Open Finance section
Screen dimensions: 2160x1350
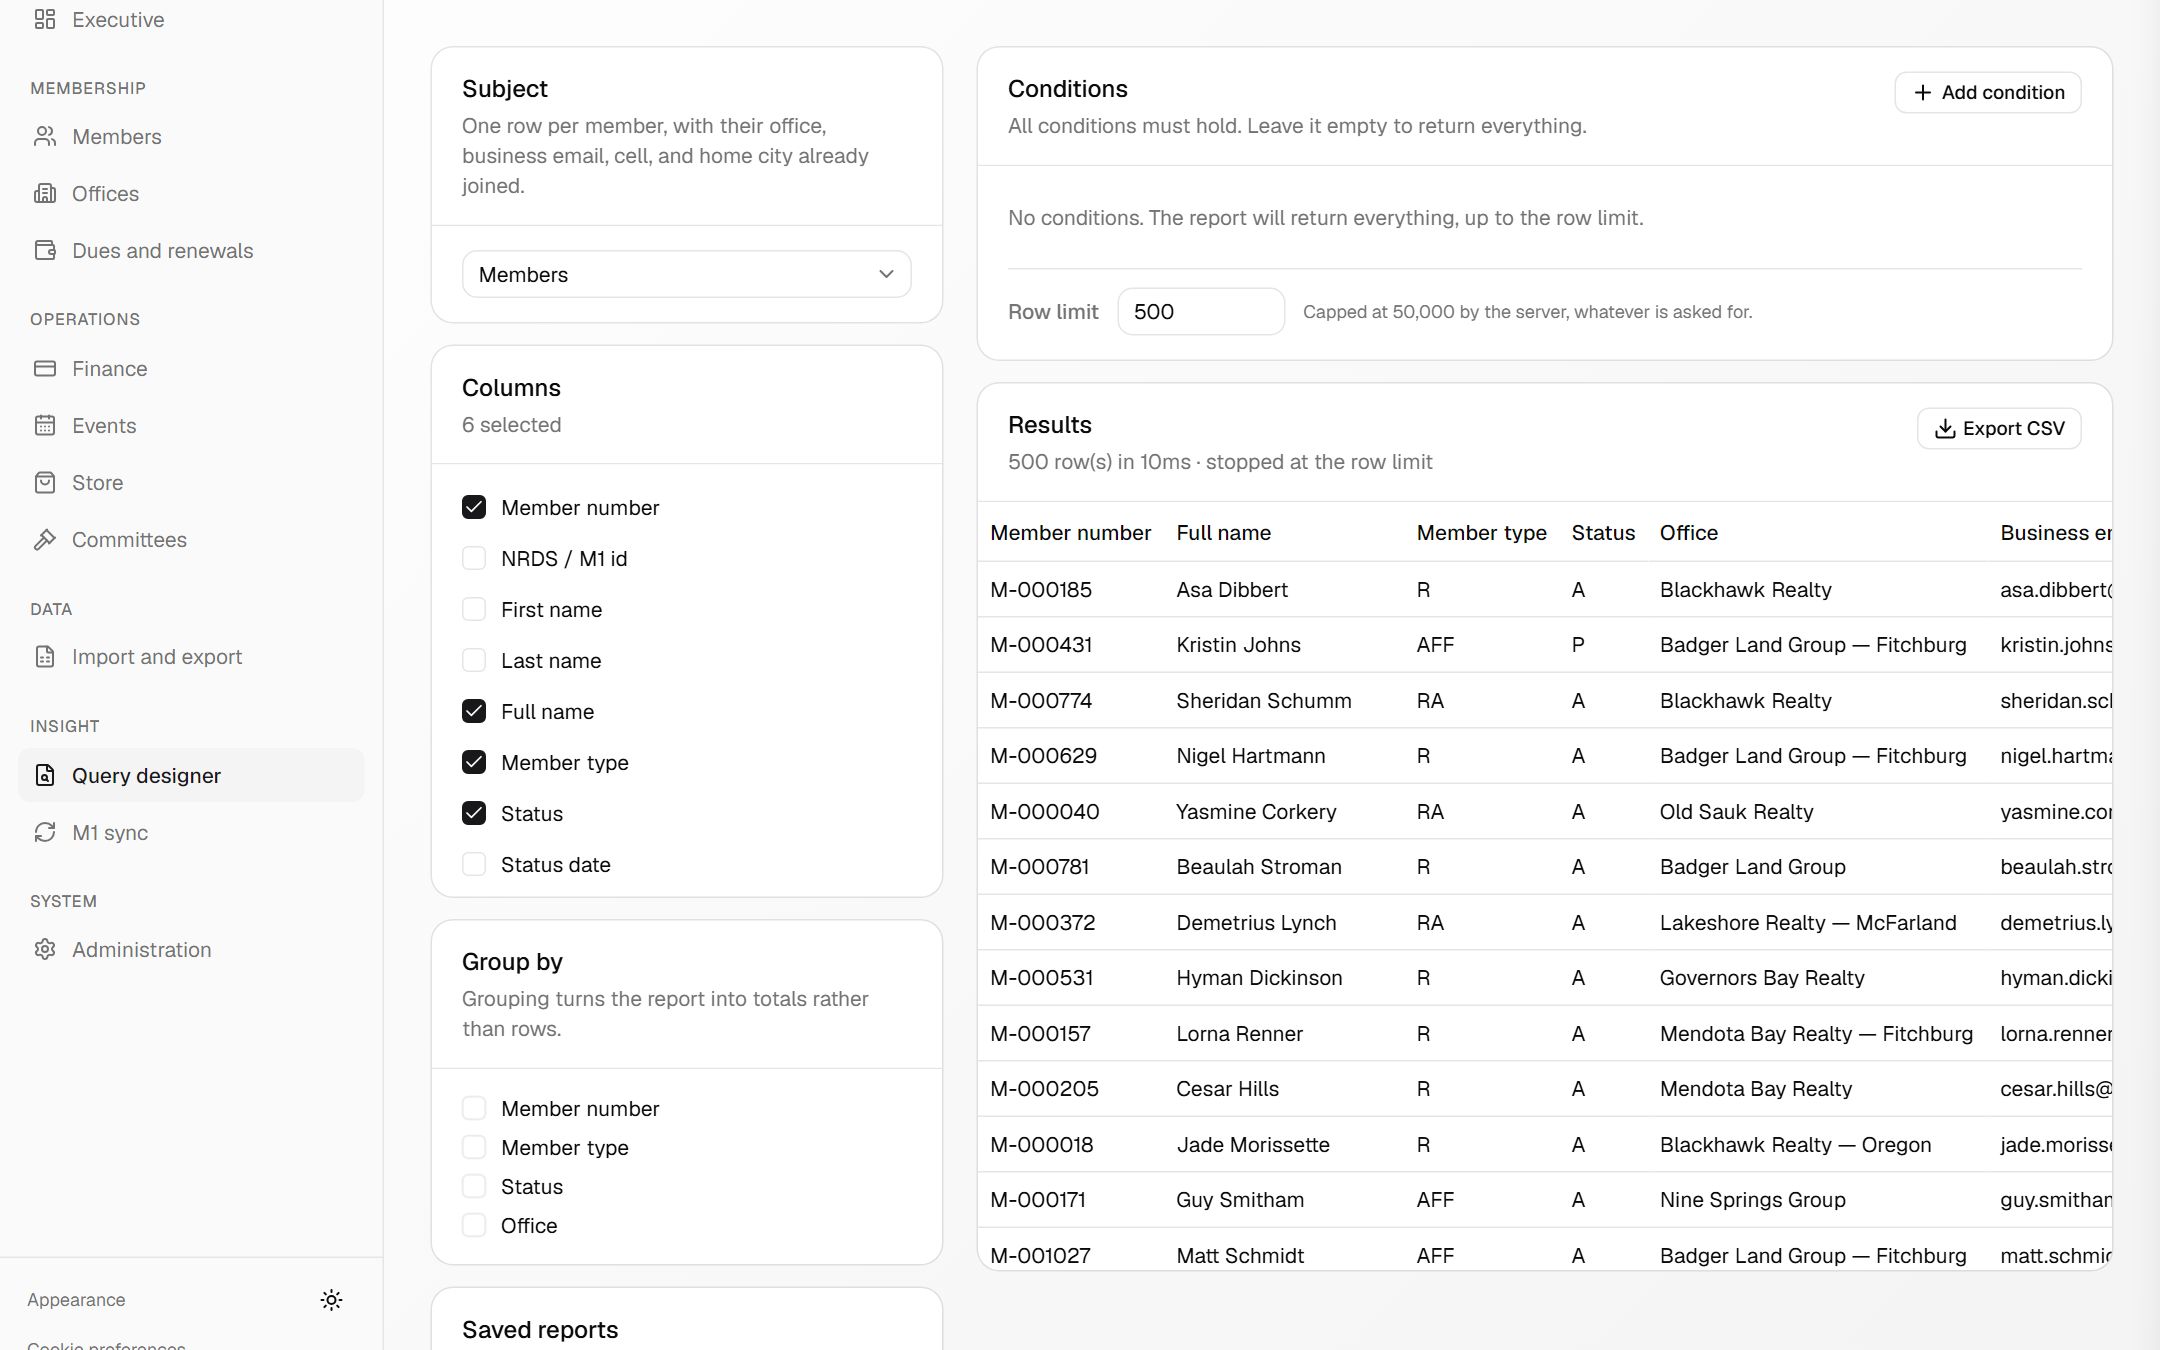(x=191, y=368)
